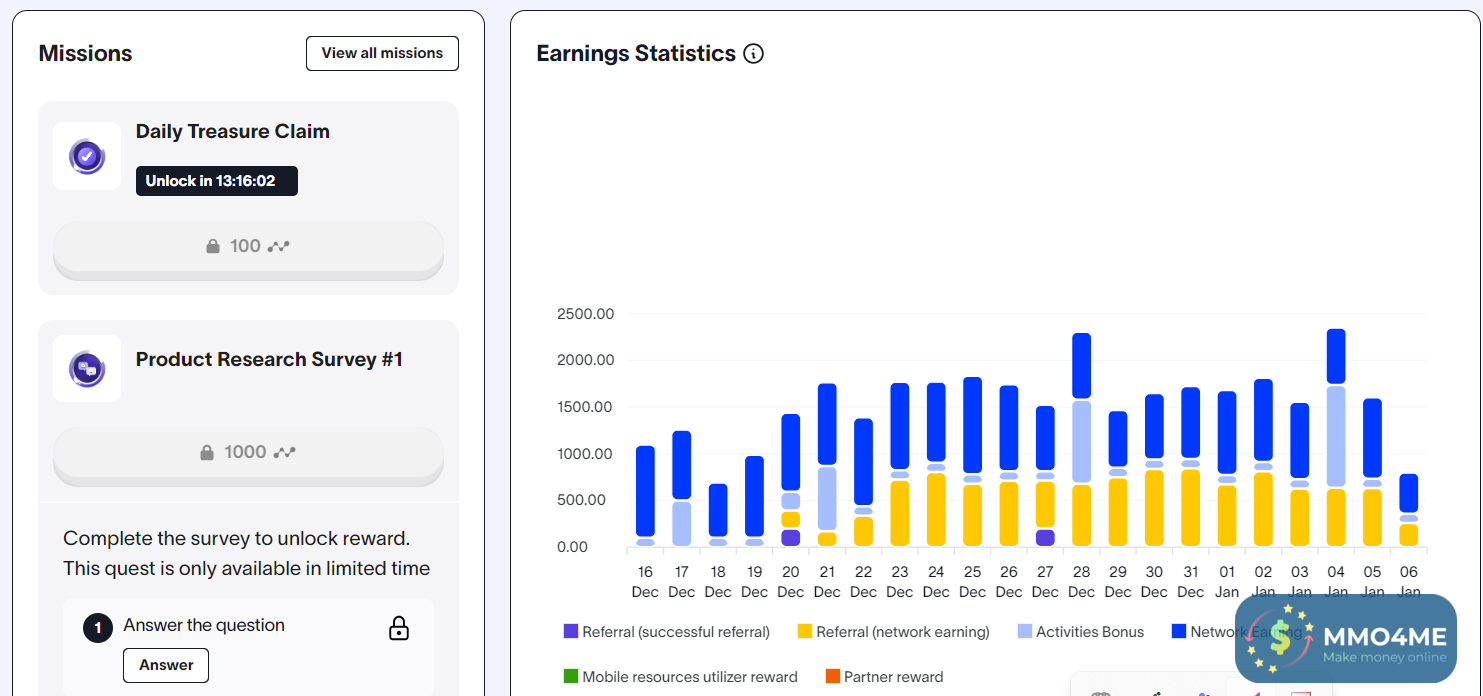Click the light blue segment of 28 Dec bar
The width and height of the screenshot is (1483, 696).
click(x=1081, y=441)
